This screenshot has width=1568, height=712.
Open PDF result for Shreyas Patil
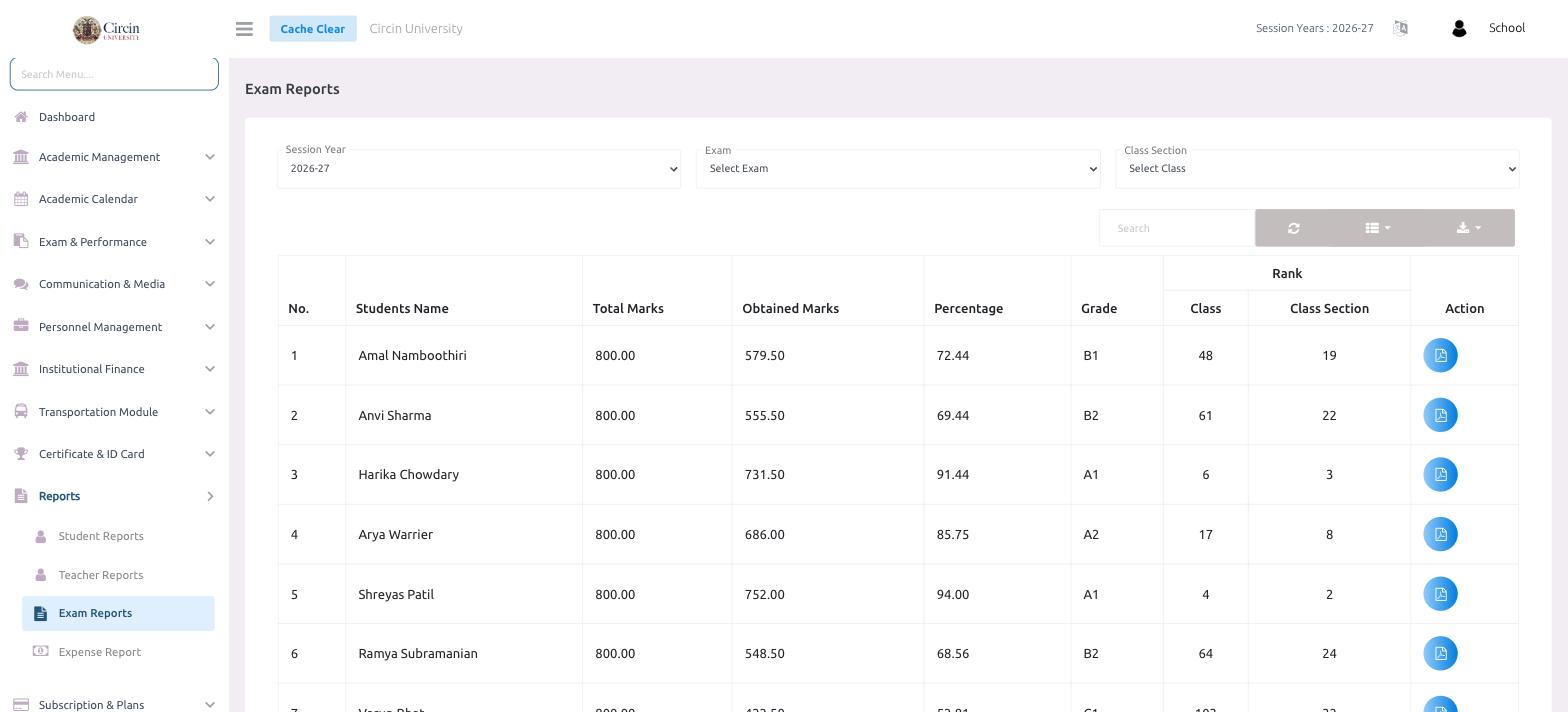1440,594
